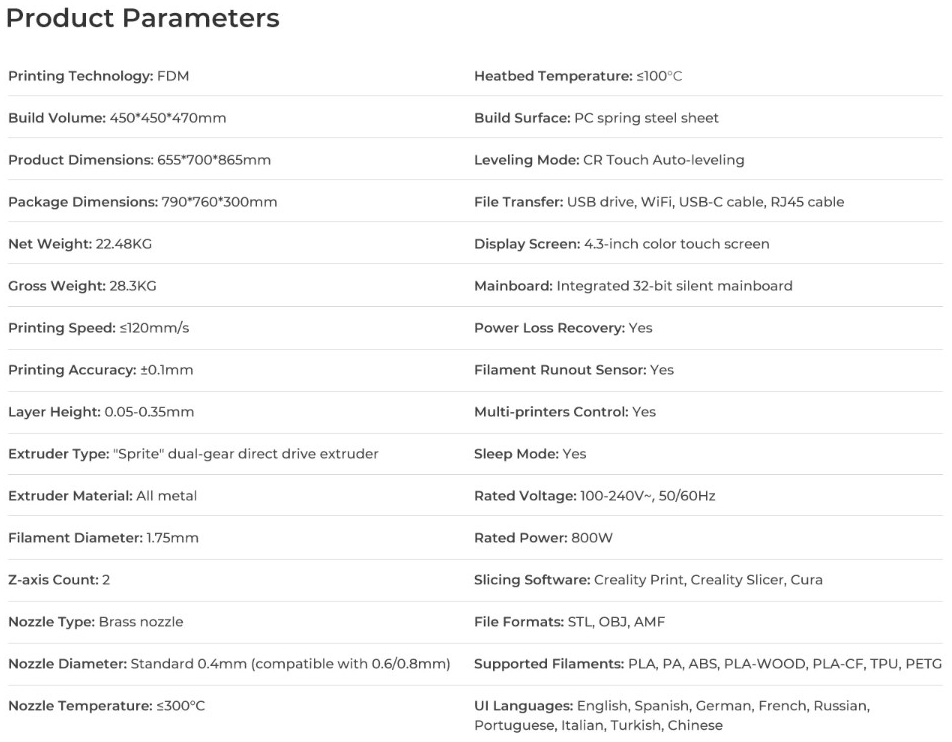Click the Product Parameters heading
Viewport: 952px width, 742px height.
pyautogui.click(x=143, y=18)
